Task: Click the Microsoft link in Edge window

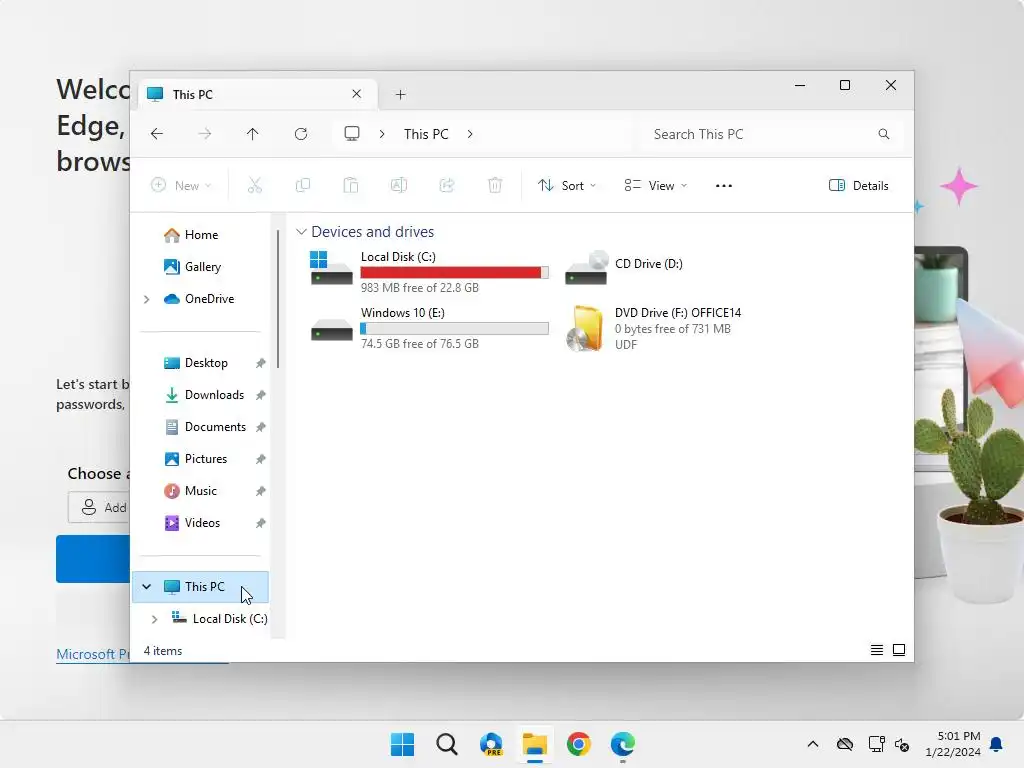Action: point(93,654)
